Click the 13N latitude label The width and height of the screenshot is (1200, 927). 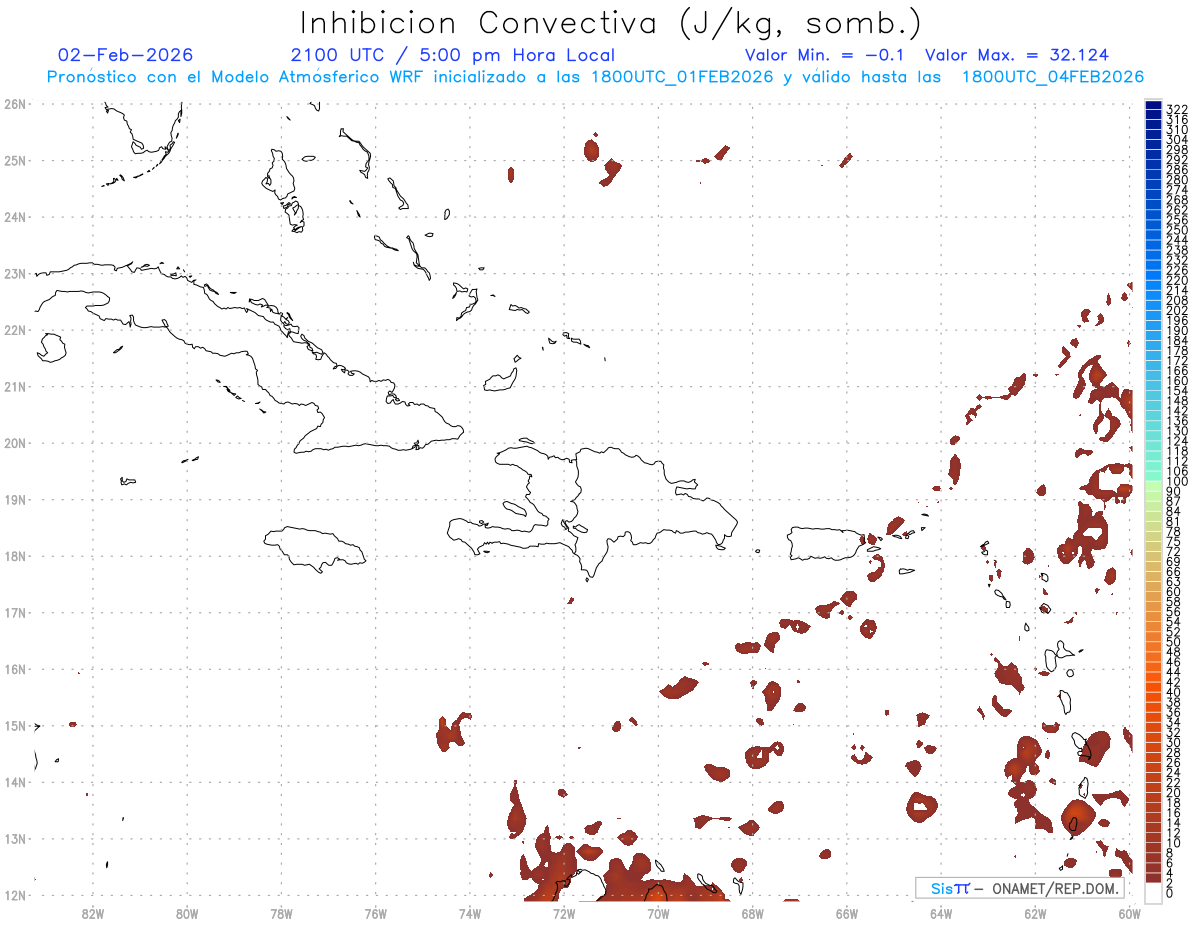pos(15,838)
